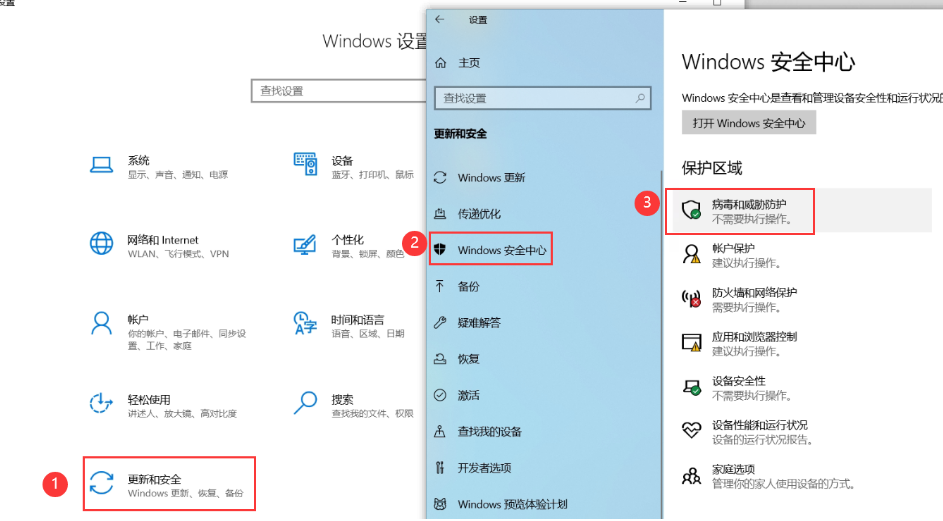Select Windows 更新 in the sidebar
The height and width of the screenshot is (521, 943).
pos(490,178)
